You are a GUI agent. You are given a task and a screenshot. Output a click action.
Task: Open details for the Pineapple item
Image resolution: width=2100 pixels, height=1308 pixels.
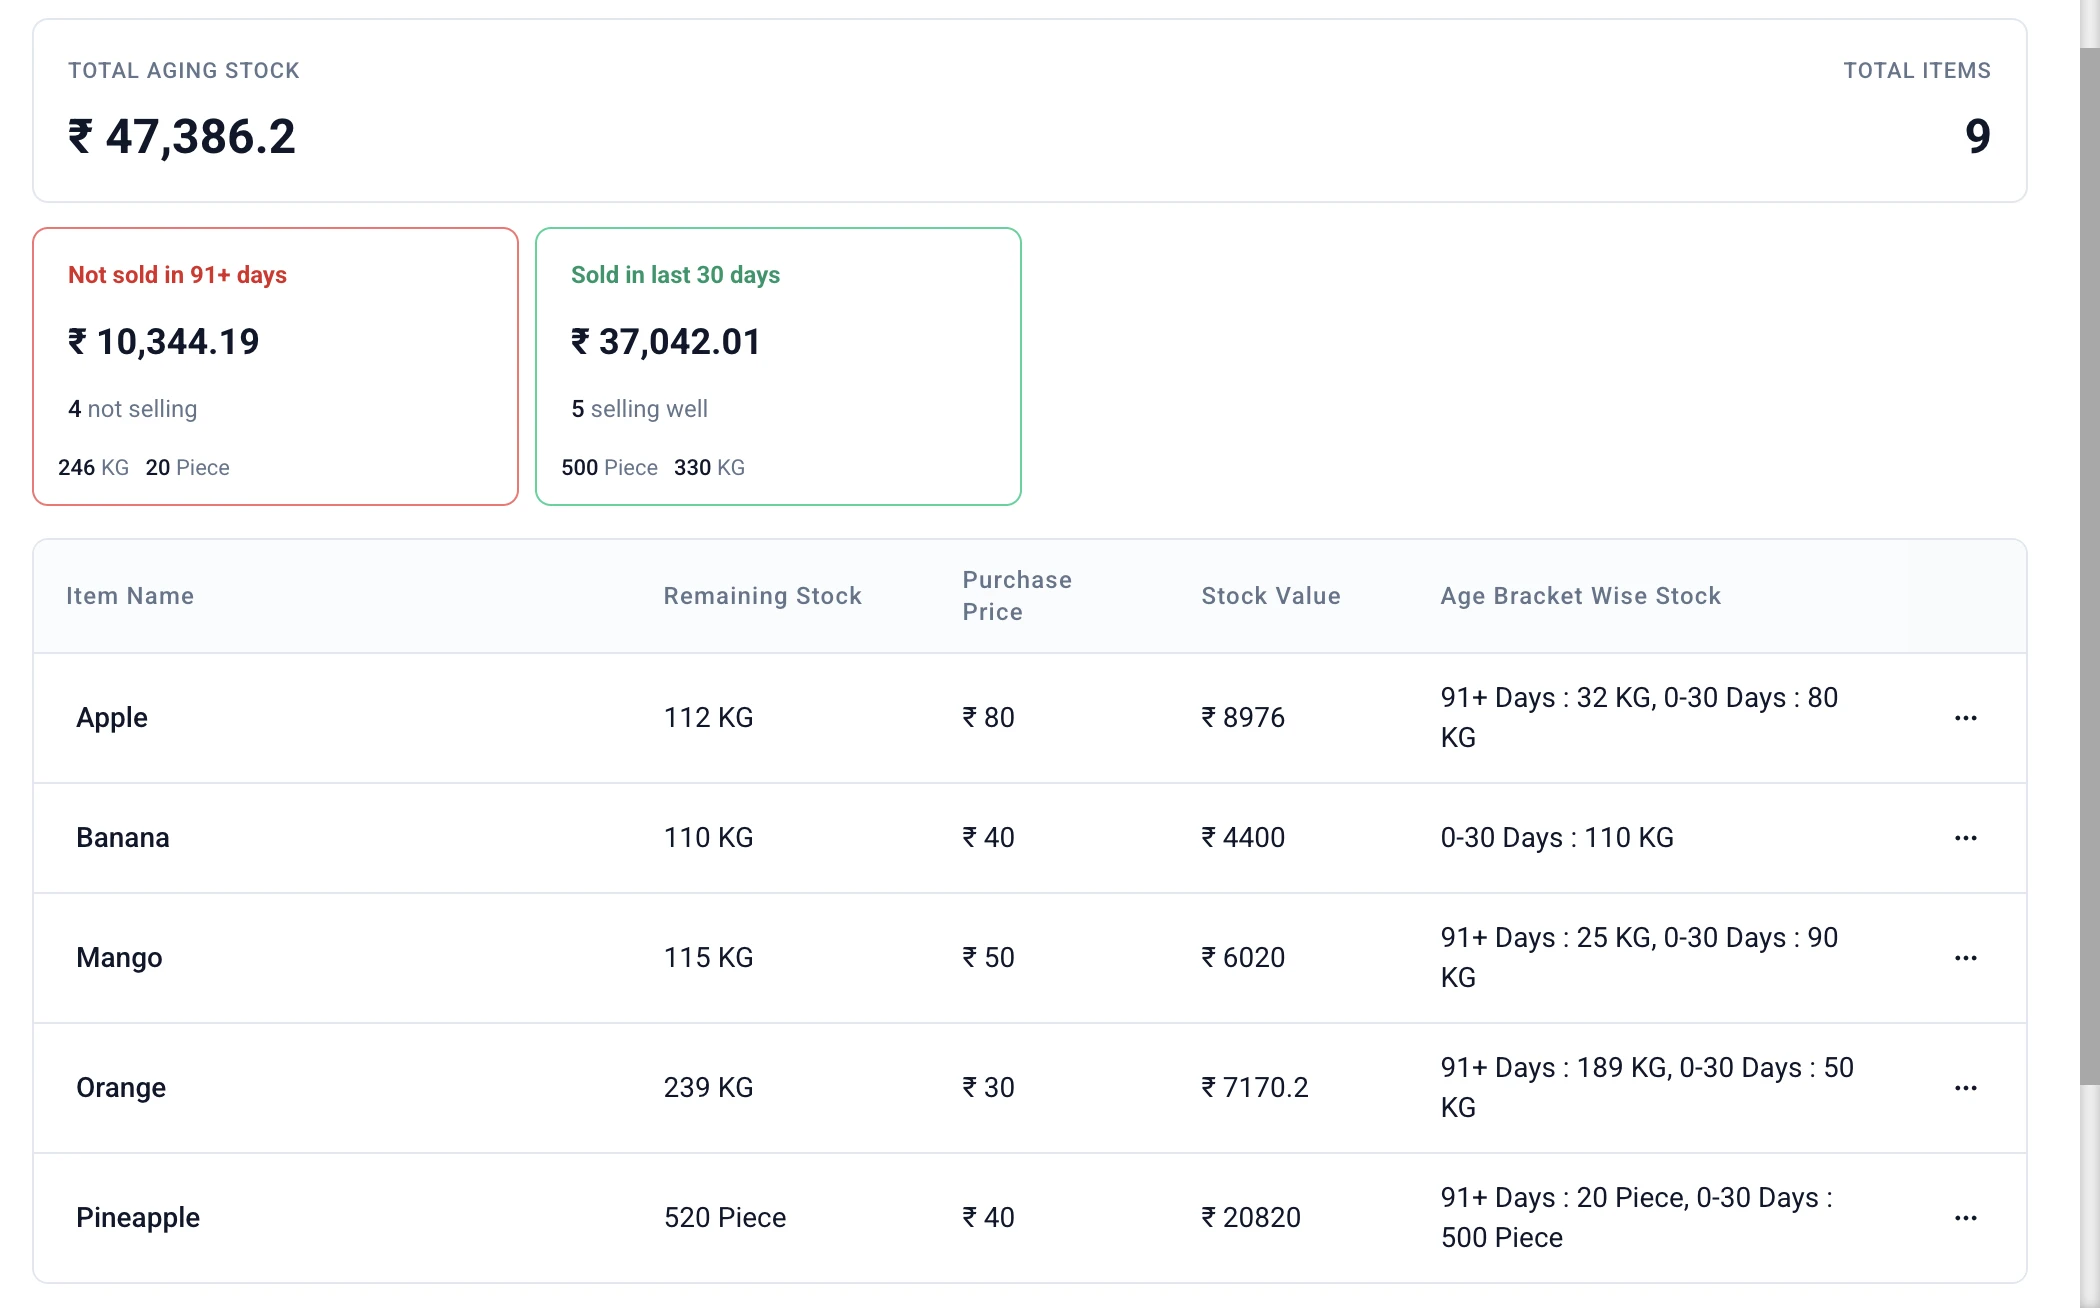coord(138,1218)
